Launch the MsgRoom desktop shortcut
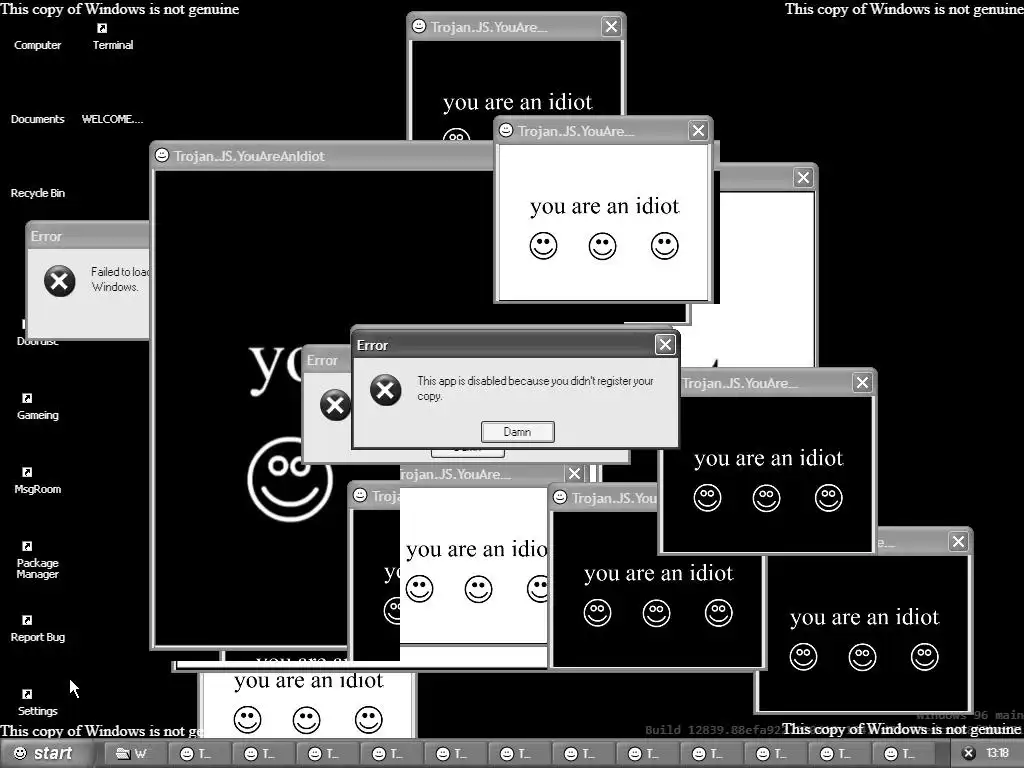 (x=37, y=481)
